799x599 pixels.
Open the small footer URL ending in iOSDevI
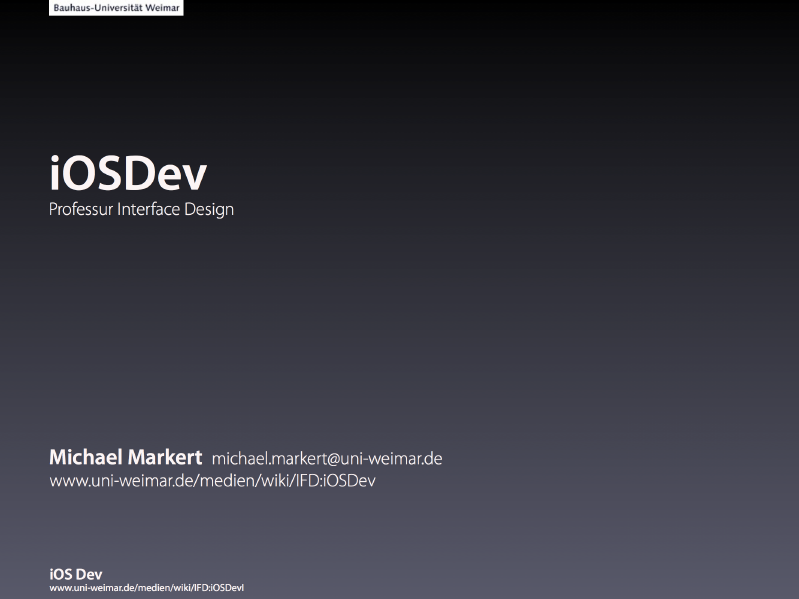[x=146, y=588]
